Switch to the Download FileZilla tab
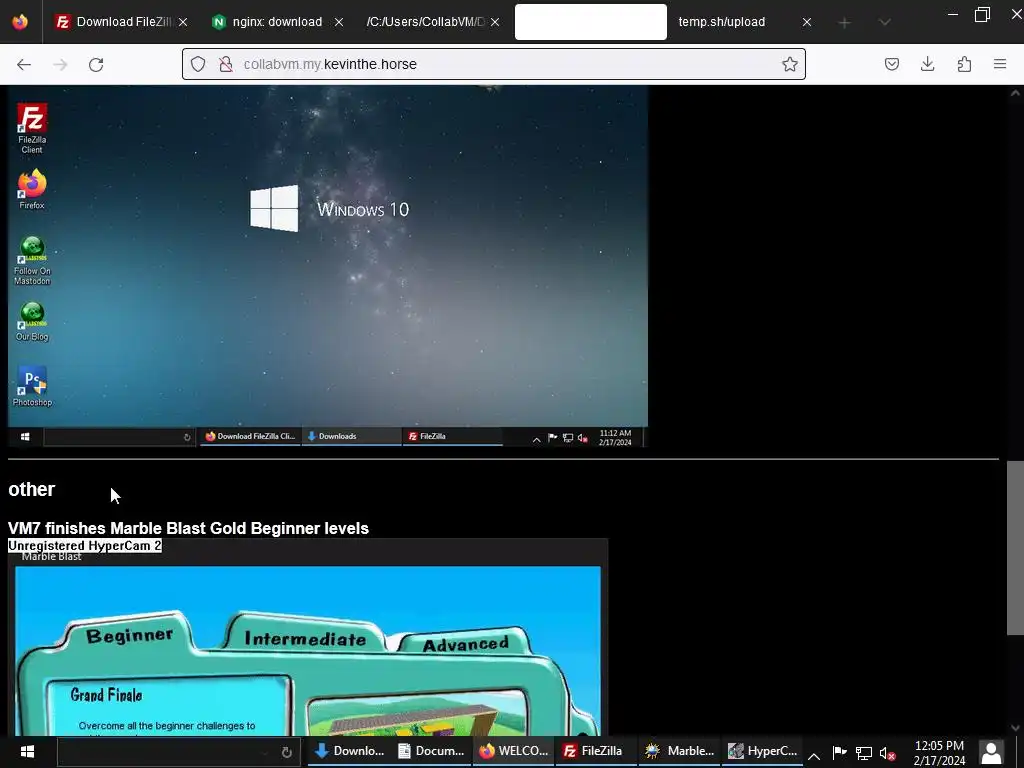 (x=114, y=22)
